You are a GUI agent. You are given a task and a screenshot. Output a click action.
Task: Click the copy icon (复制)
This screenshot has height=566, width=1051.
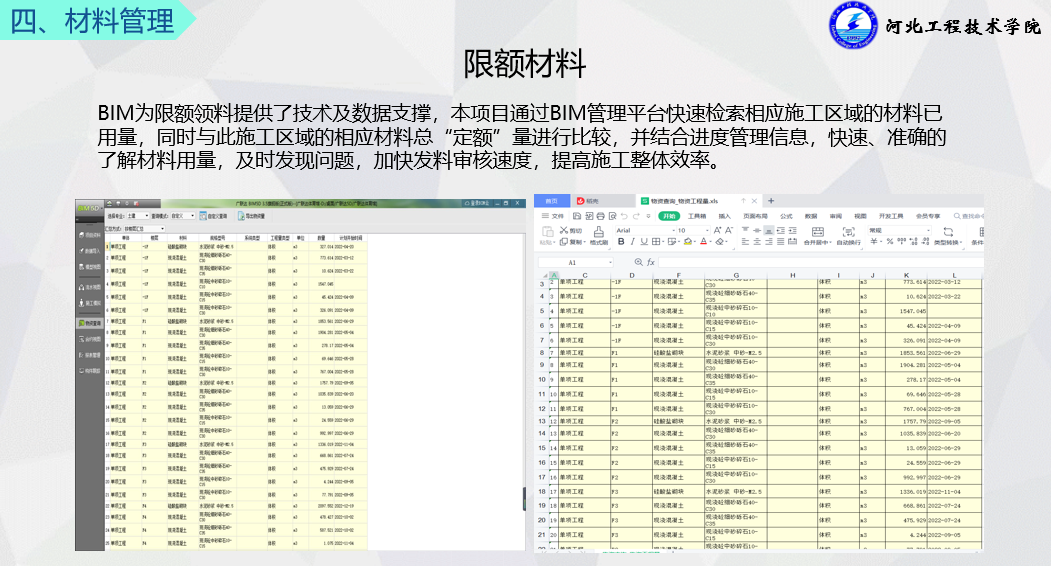[564, 241]
